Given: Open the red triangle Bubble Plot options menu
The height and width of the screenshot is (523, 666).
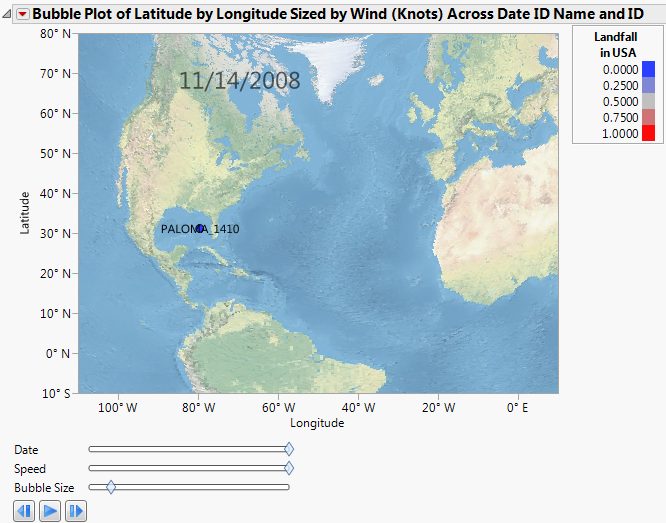Looking at the screenshot, I should (23, 14).
